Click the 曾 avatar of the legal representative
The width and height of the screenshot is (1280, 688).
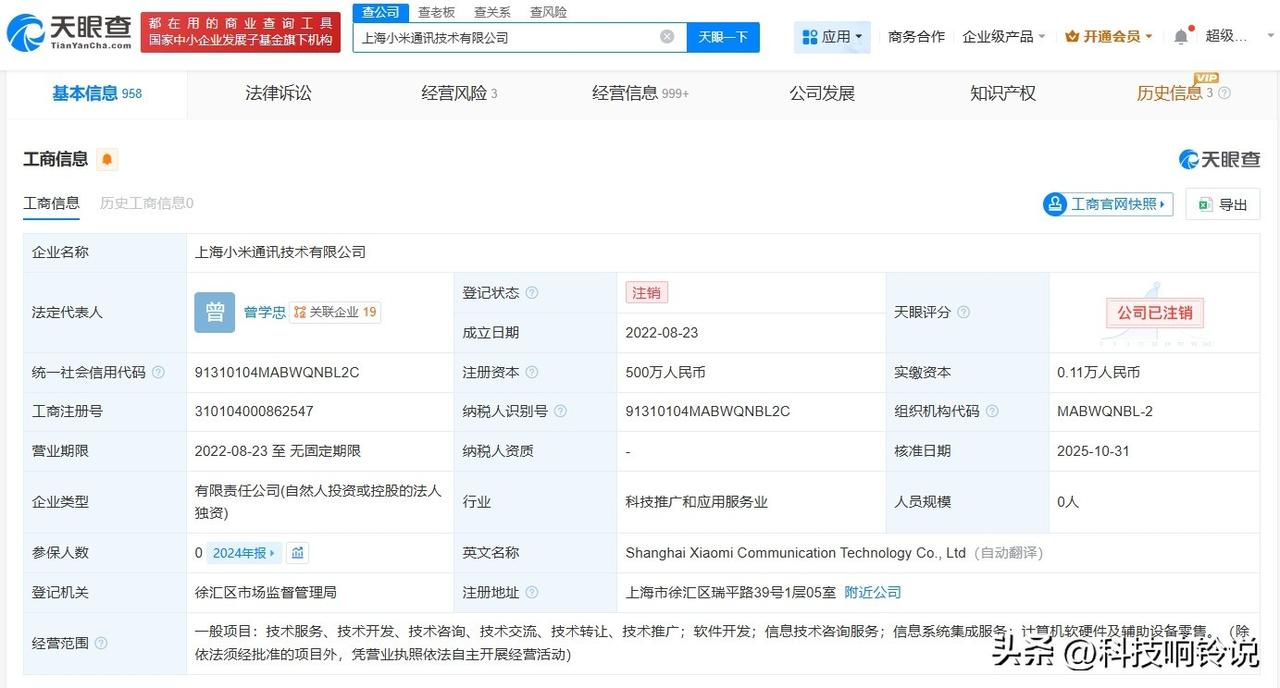(x=214, y=312)
